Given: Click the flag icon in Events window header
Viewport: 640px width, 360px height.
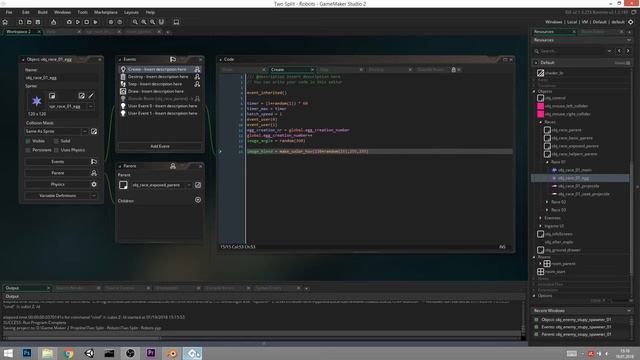Looking at the screenshot, I should pyautogui.click(x=173, y=60).
